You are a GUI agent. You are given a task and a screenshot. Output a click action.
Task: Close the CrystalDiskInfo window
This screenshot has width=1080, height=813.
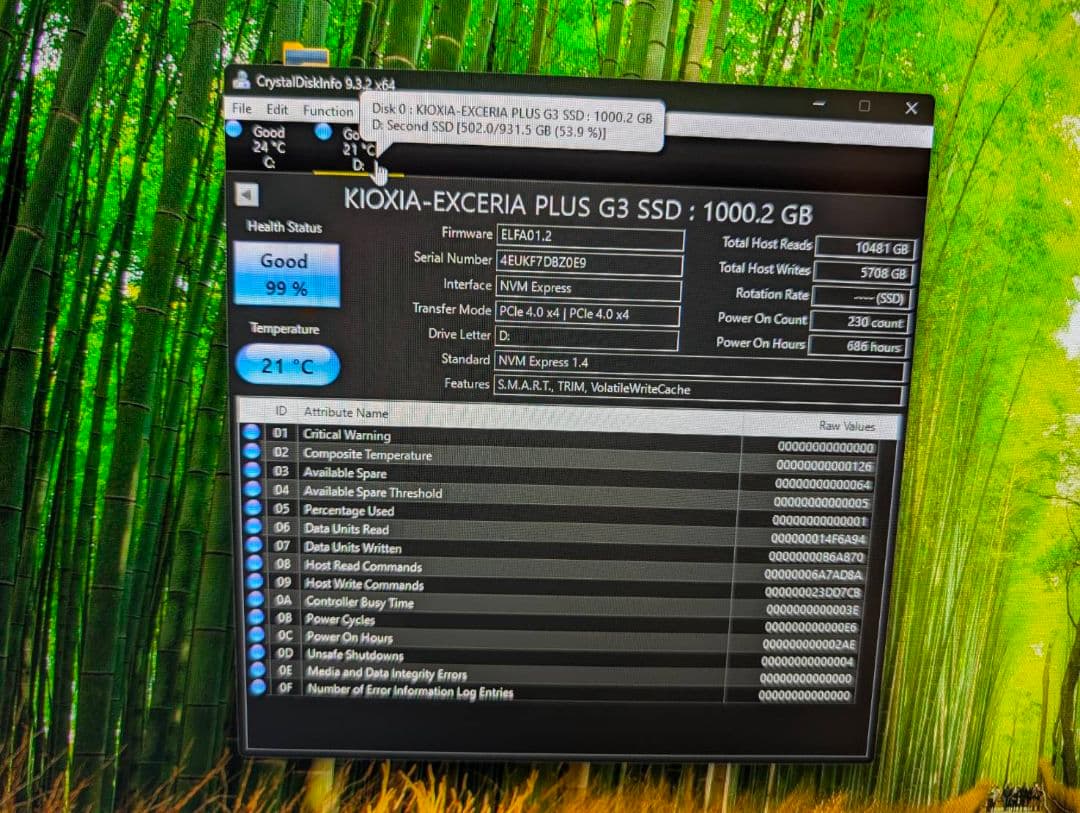tap(911, 108)
